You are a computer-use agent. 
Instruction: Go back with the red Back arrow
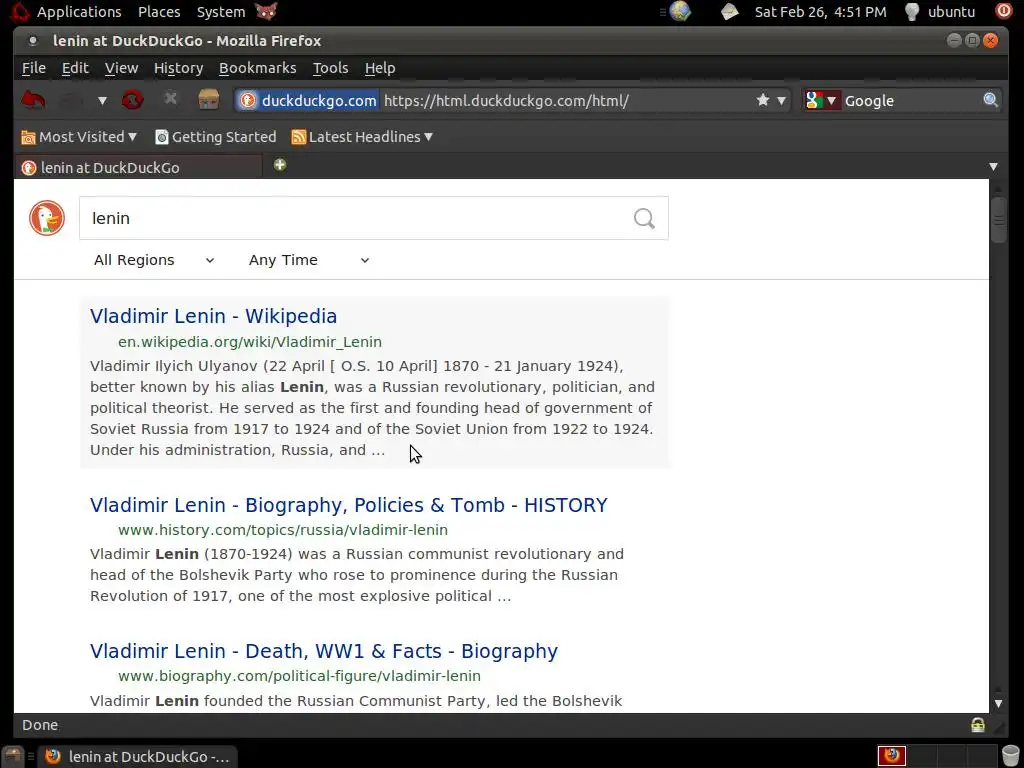pyautogui.click(x=33, y=100)
